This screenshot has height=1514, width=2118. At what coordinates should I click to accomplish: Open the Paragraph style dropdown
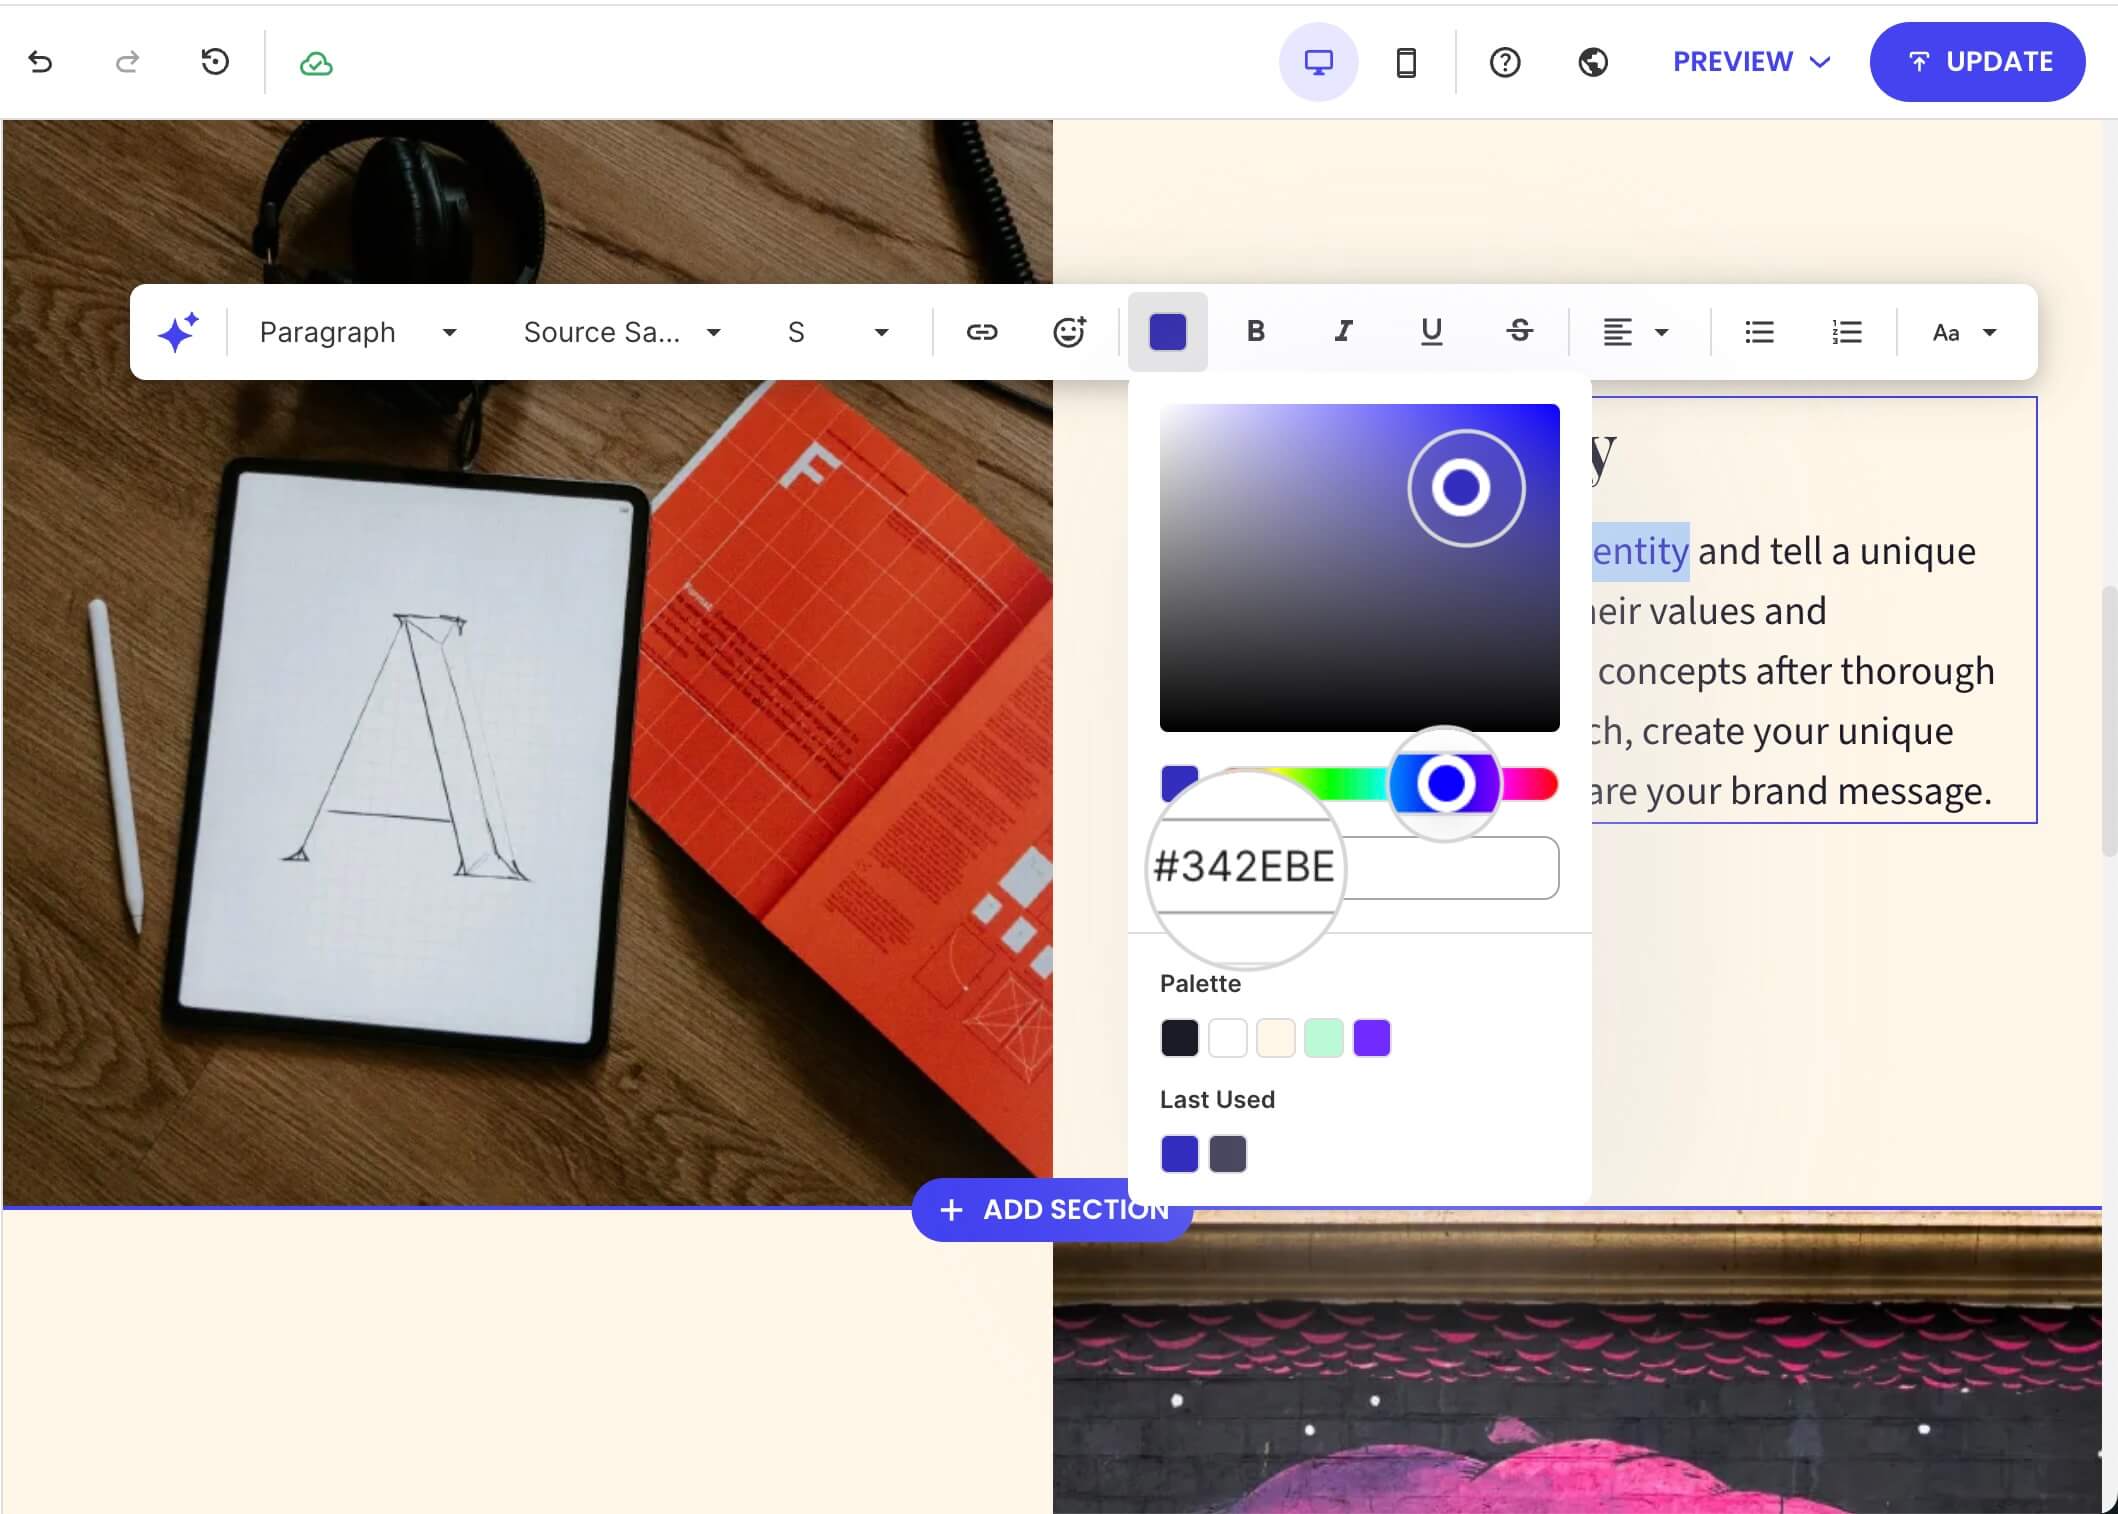[357, 332]
